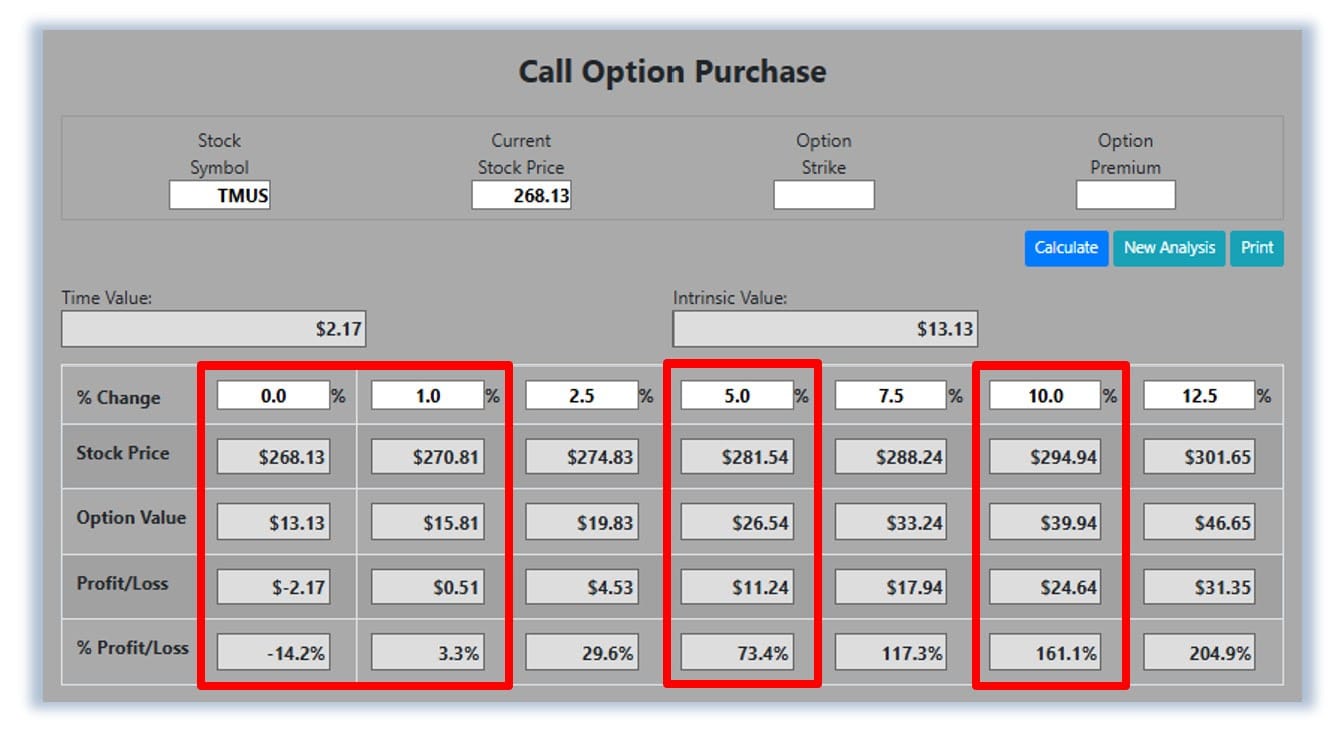The height and width of the screenshot is (730, 1342).
Task: Click the 204.9% profit/loss percentage cell
Action: (1199, 654)
